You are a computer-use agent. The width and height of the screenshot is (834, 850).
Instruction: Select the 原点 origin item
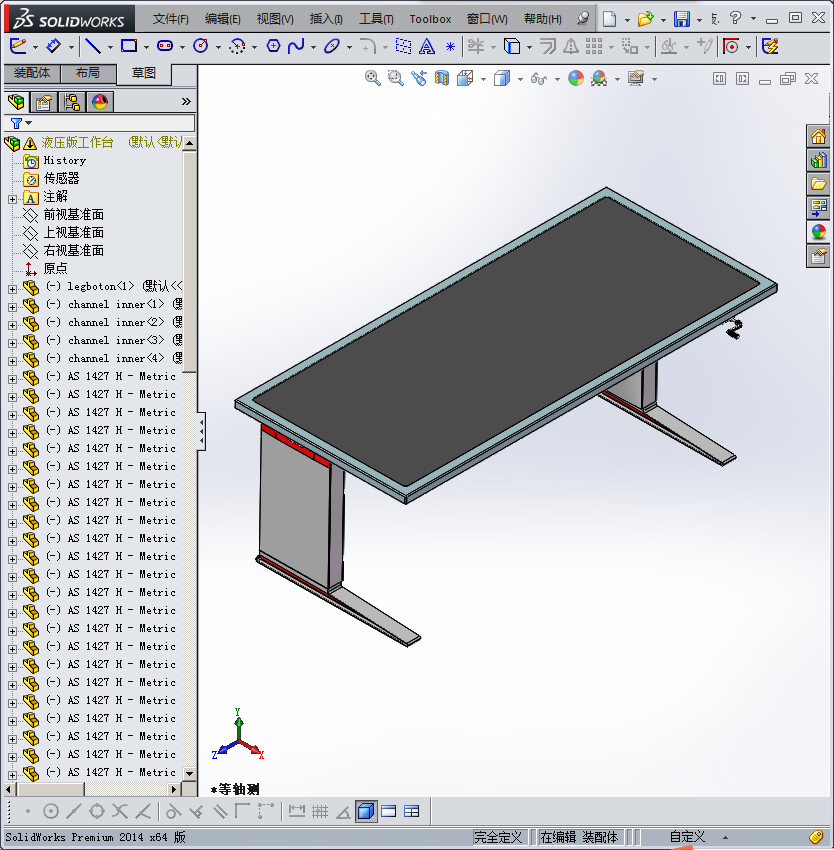(x=55, y=268)
